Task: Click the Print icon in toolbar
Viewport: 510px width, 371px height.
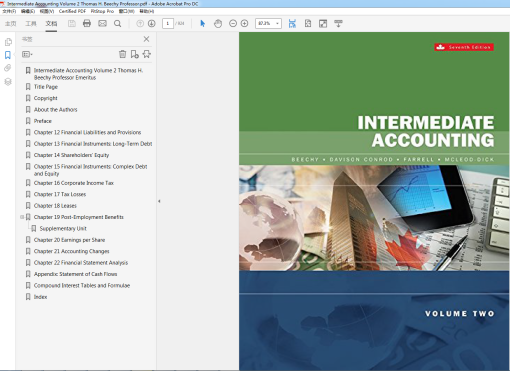Action: 87,23
